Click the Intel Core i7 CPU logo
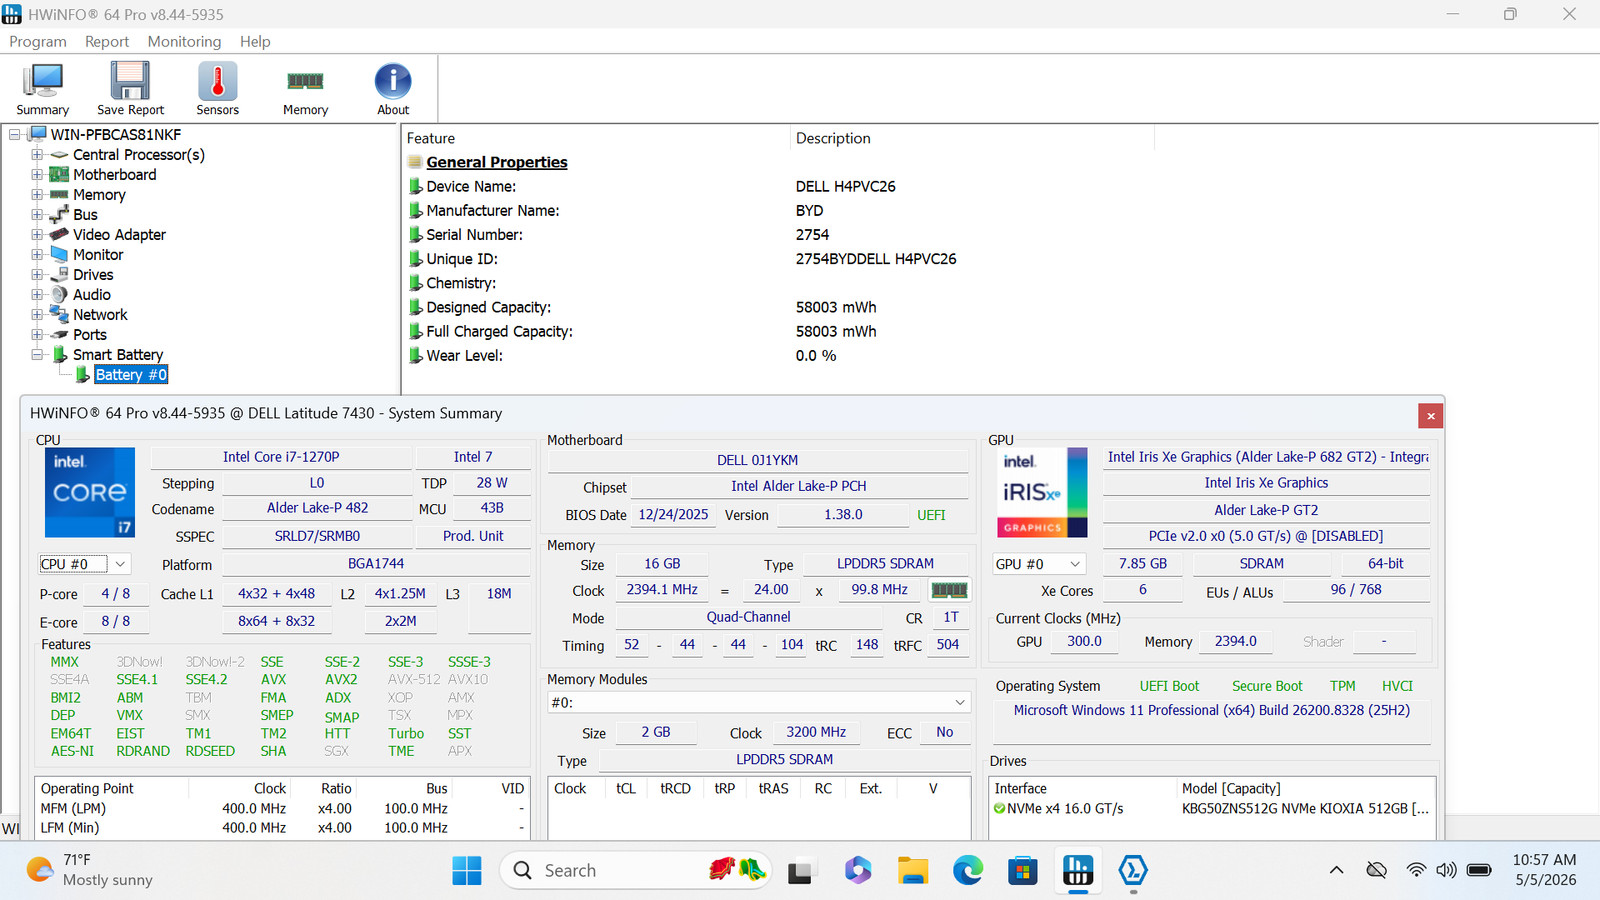Viewport: 1600px width, 900px height. (x=90, y=492)
